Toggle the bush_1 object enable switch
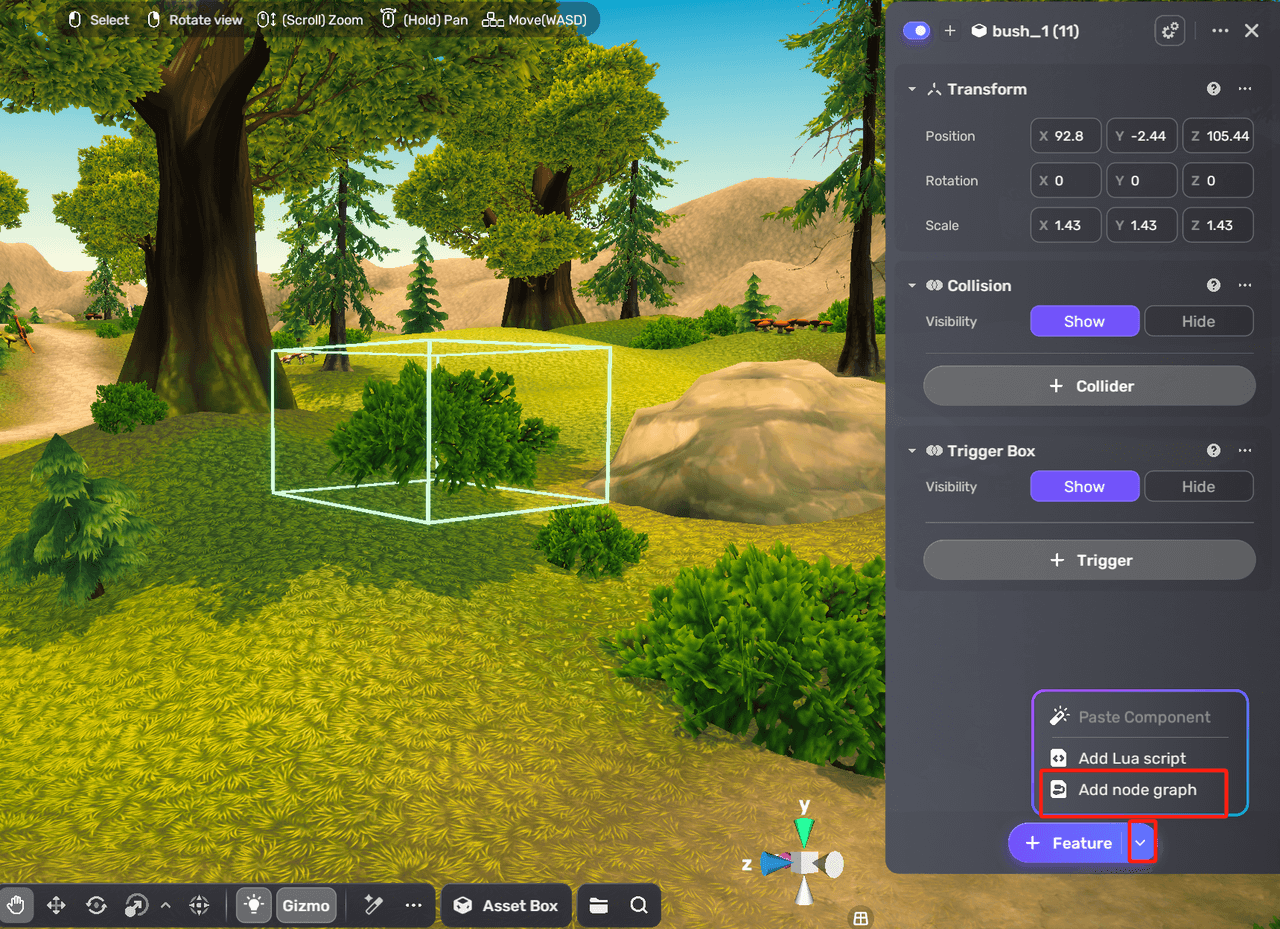The height and width of the screenshot is (929, 1280). pos(916,31)
